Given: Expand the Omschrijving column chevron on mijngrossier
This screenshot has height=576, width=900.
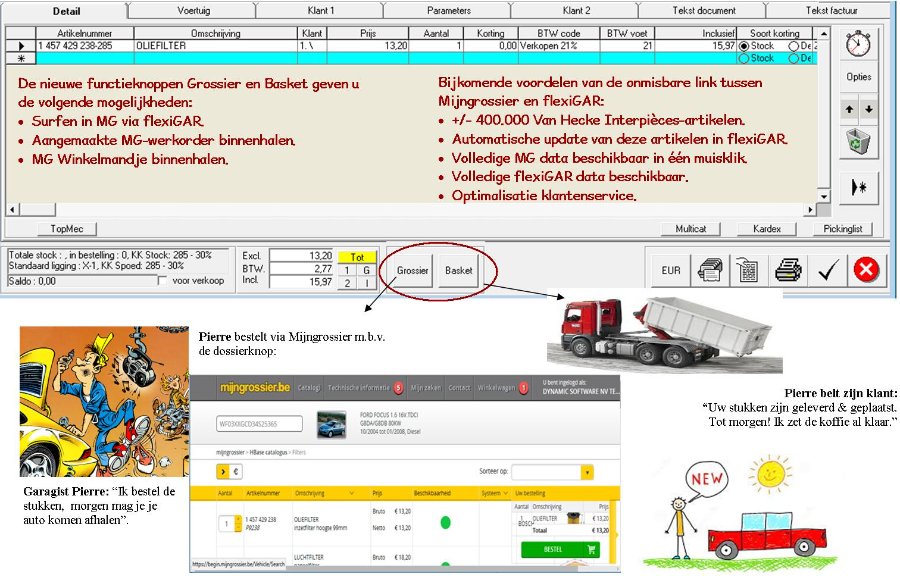Looking at the screenshot, I should point(352,493).
